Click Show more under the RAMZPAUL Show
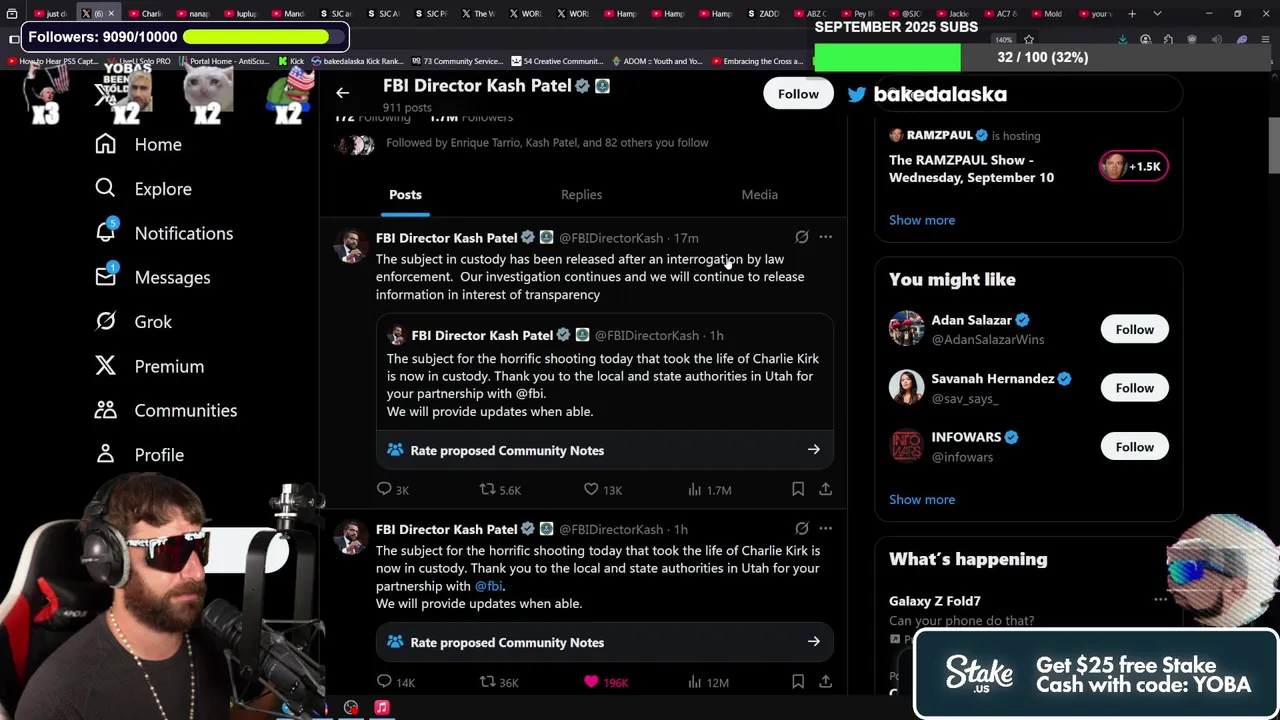The image size is (1280, 720). coord(922,220)
